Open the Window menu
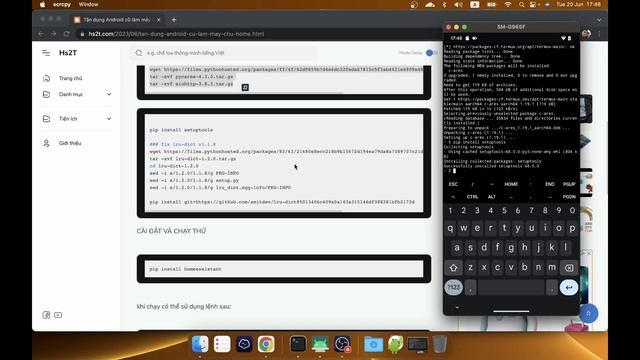 click(x=88, y=4)
